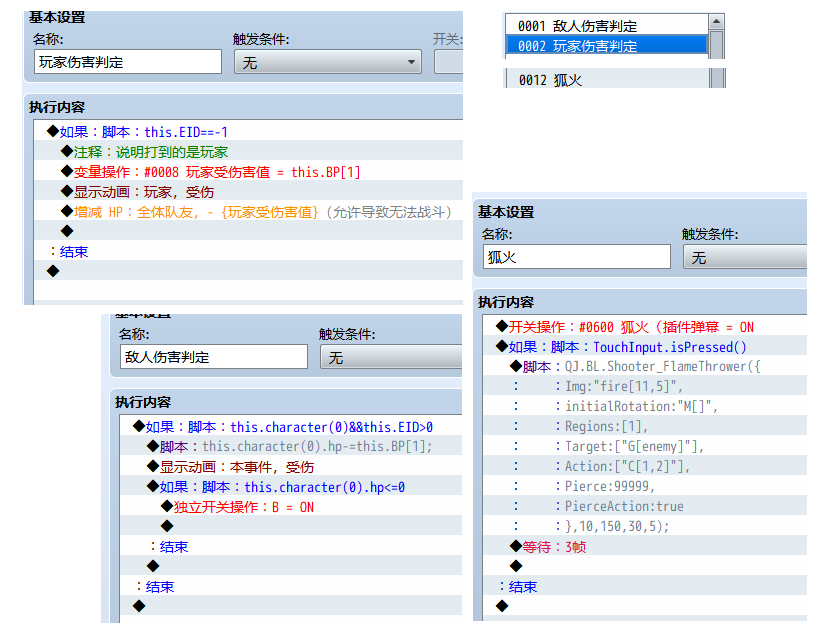Select the },10,150,30,5); line

[x=645, y=526]
